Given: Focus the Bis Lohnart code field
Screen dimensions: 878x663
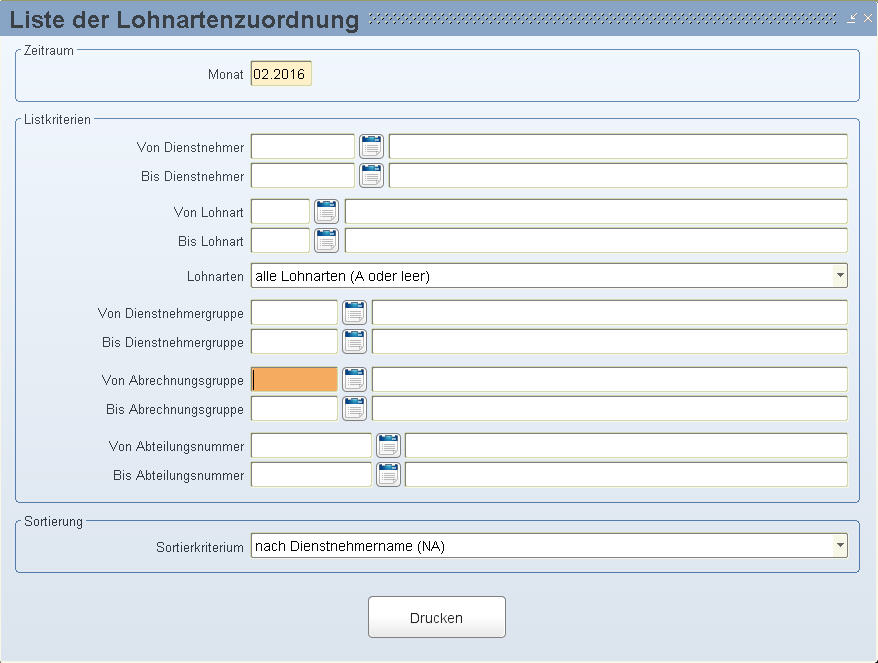Looking at the screenshot, I should [280, 241].
